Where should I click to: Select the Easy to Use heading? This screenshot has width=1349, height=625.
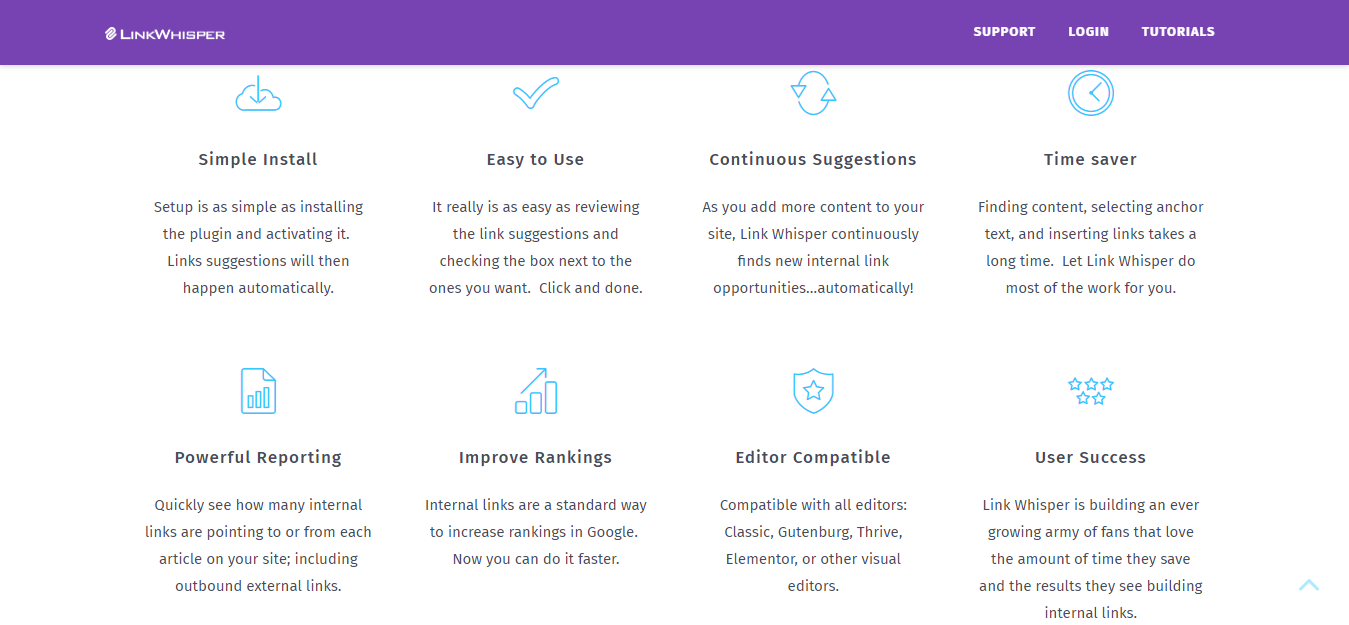pos(535,159)
